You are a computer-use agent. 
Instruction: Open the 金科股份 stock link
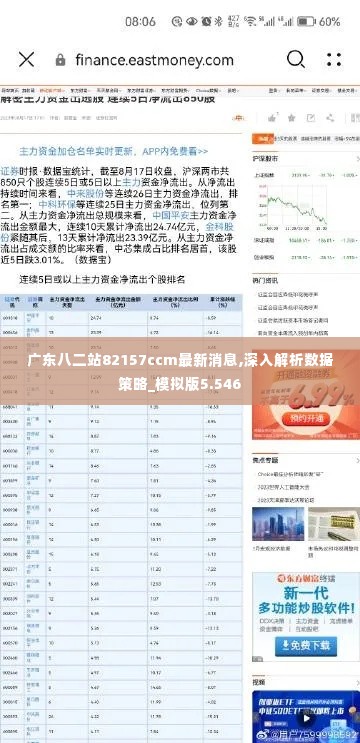tap(220, 227)
